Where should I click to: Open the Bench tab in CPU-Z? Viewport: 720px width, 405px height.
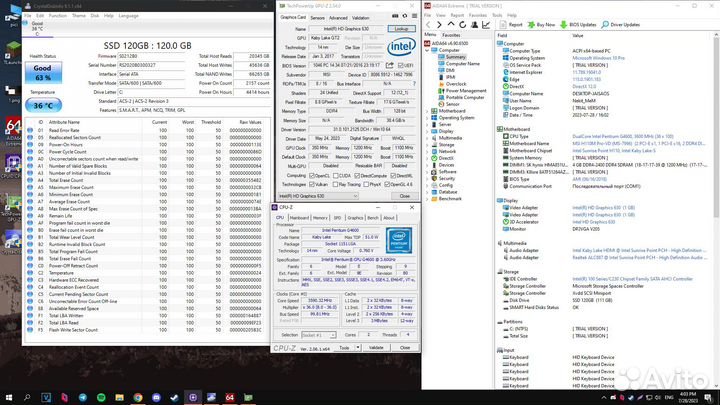pyautogui.click(x=373, y=218)
